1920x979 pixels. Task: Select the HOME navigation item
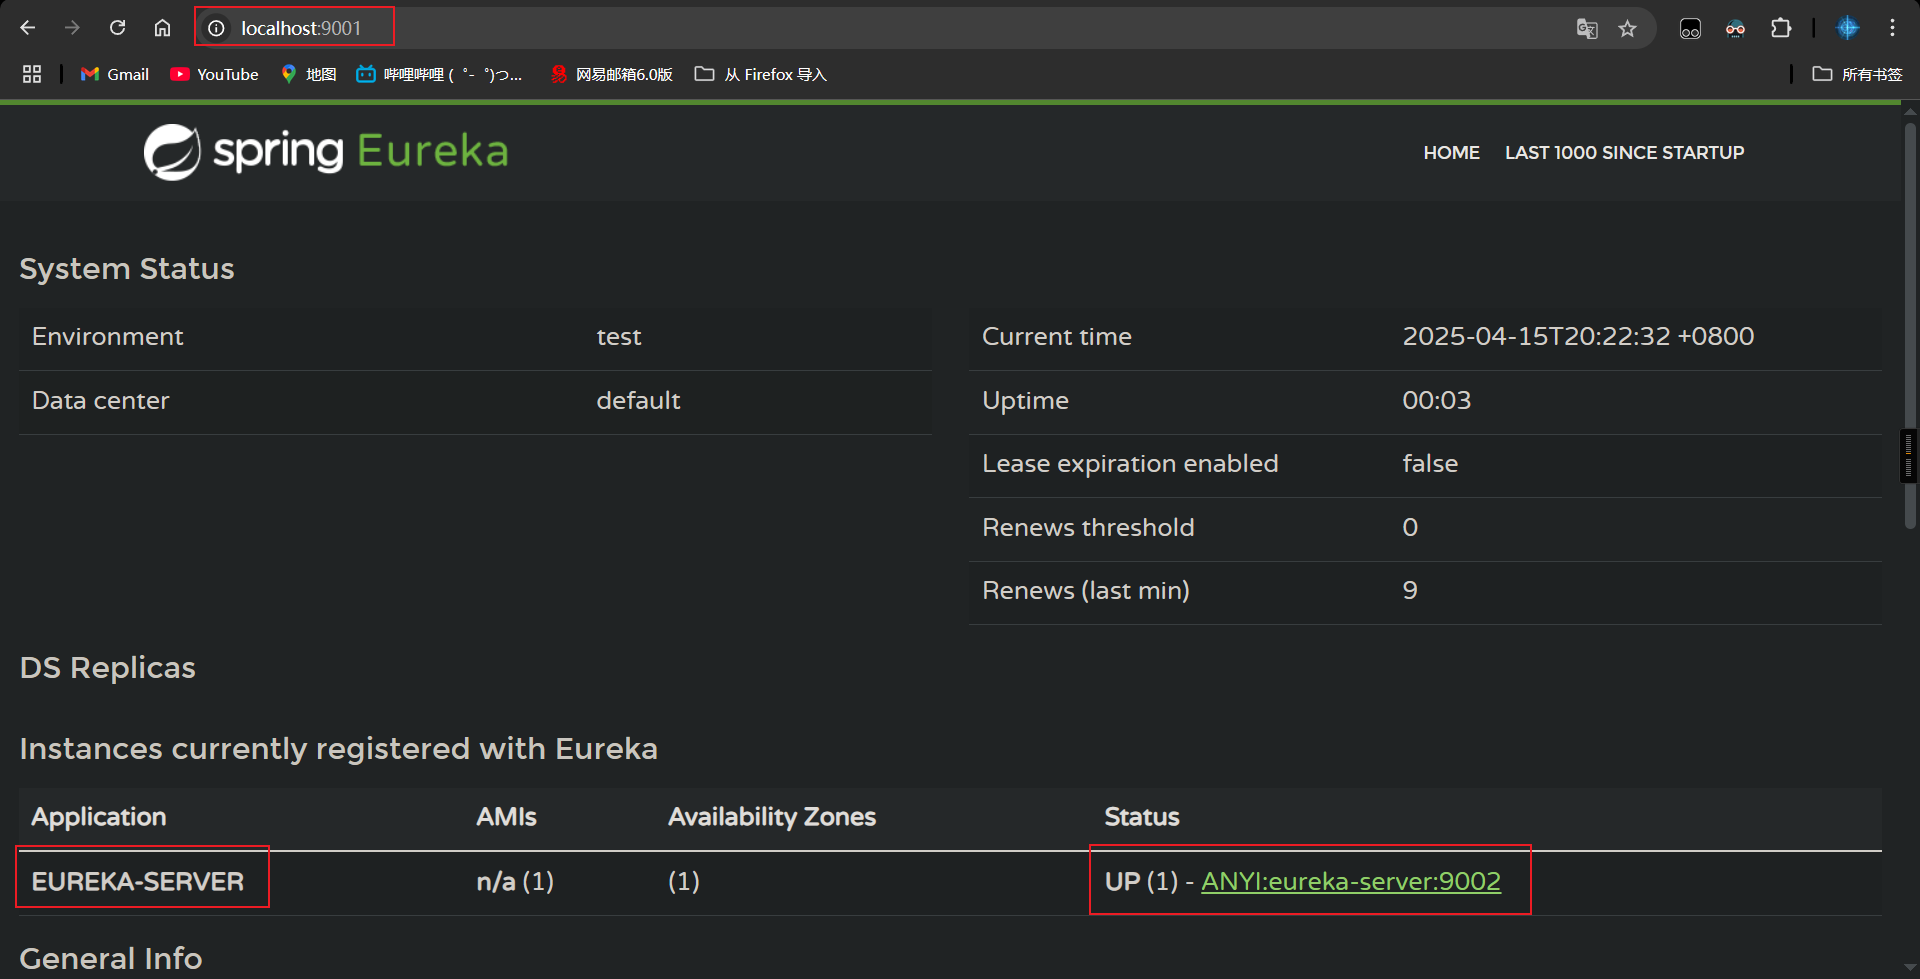point(1451,152)
